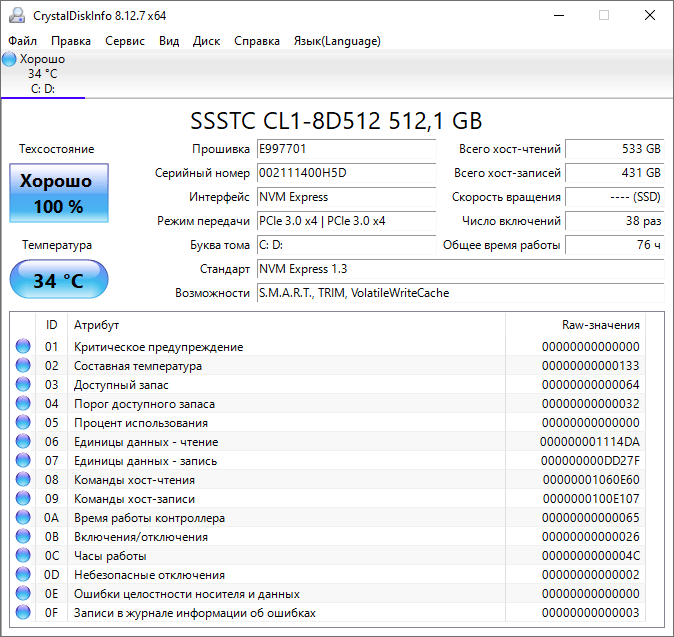Click status icon for Записи в журнале row

pyautogui.click(x=23, y=612)
